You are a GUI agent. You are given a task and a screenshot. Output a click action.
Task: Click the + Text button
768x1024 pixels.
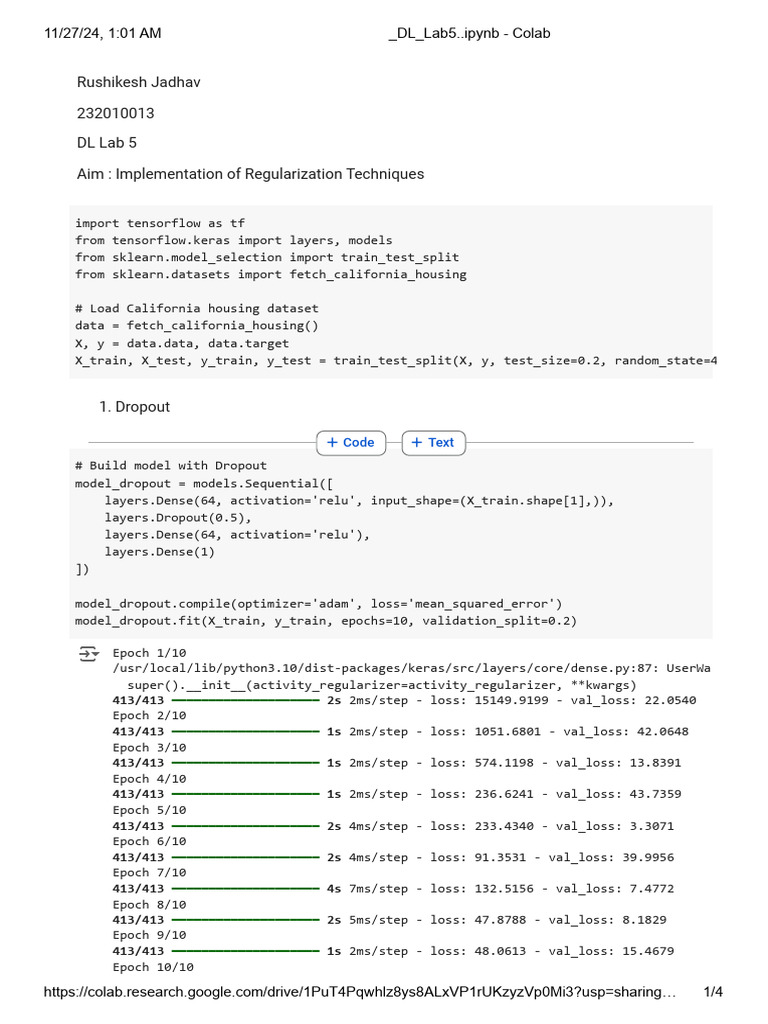coord(433,443)
